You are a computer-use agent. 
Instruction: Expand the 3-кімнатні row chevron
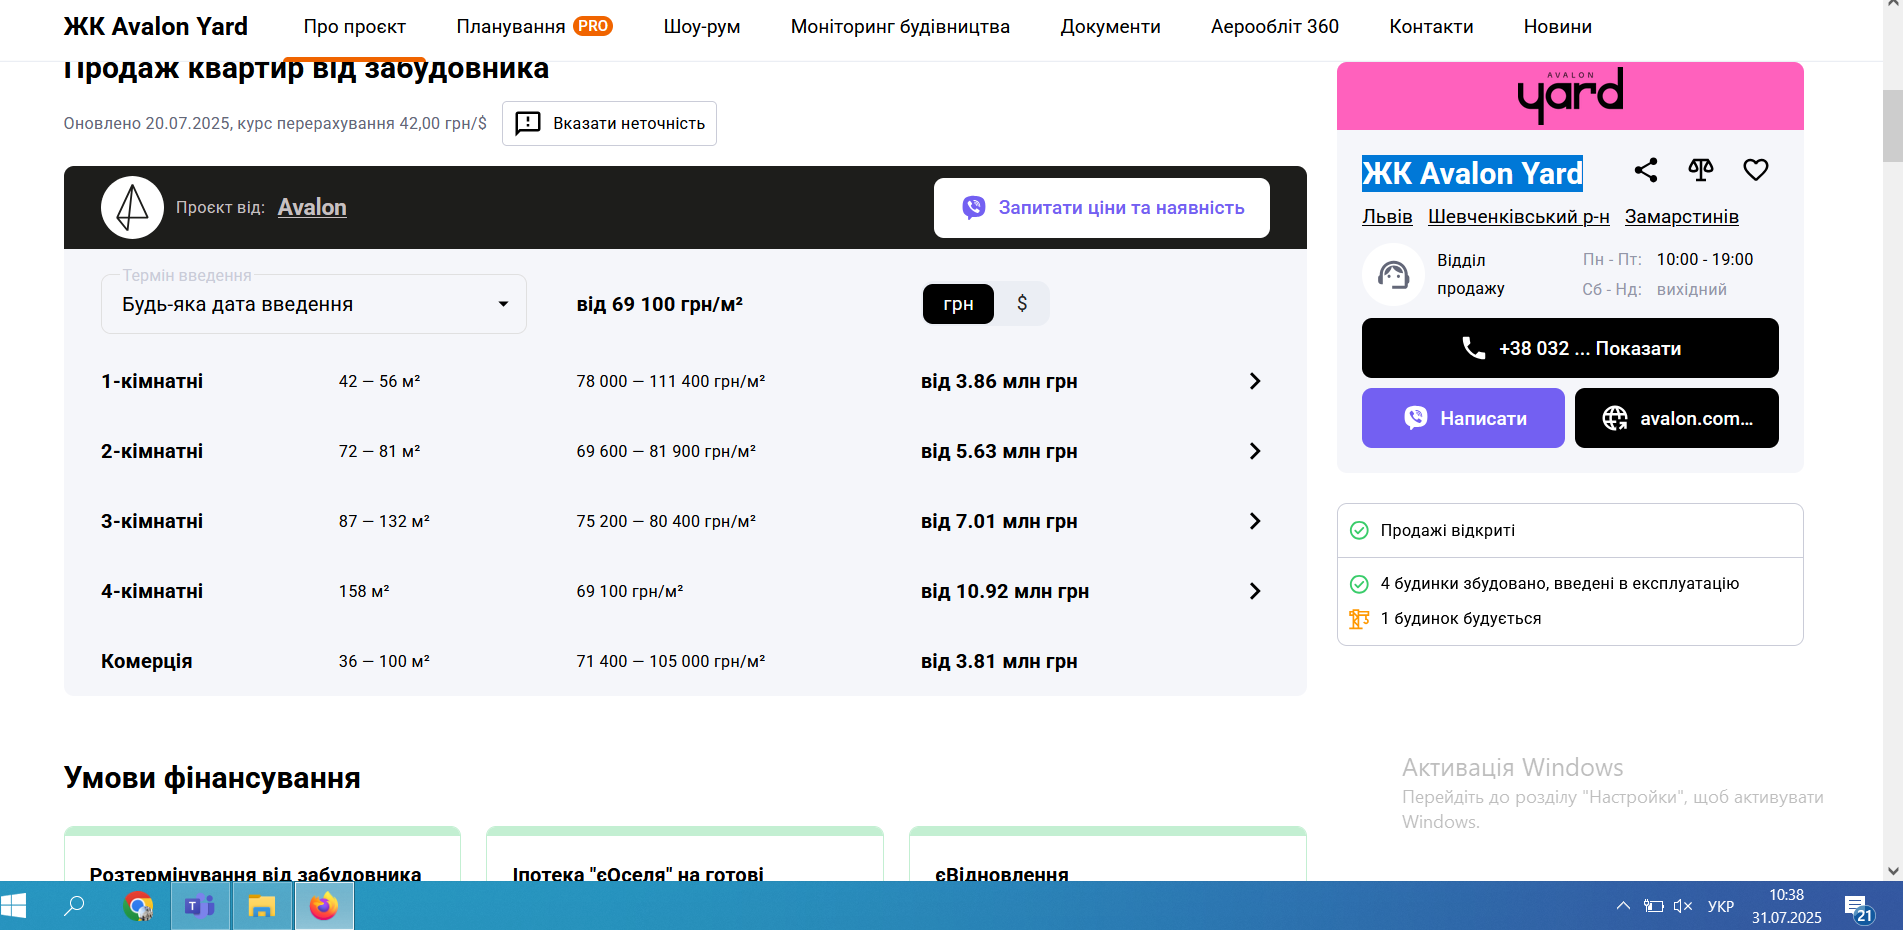(1255, 521)
